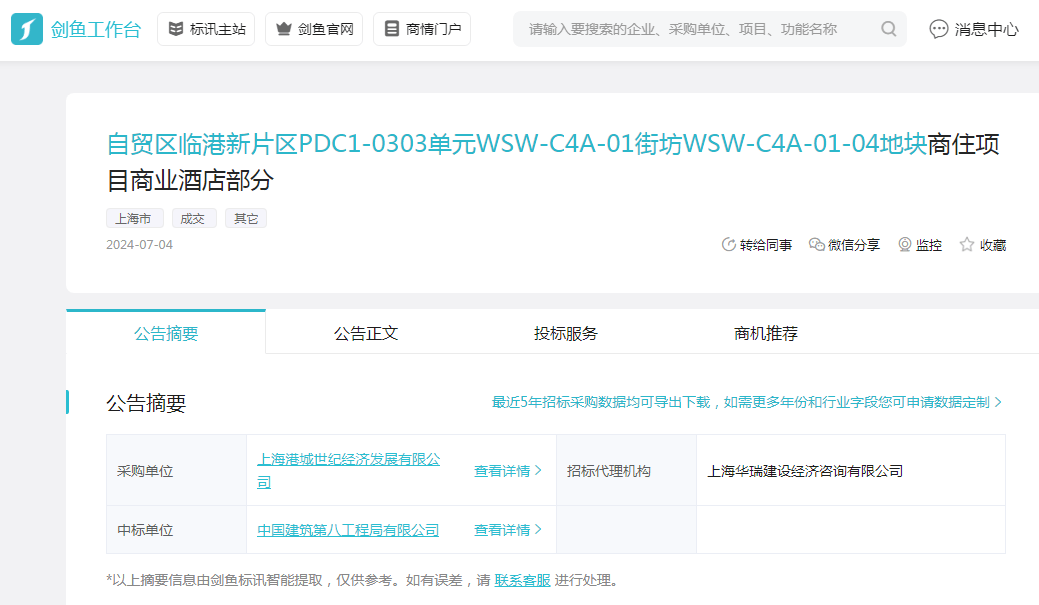Click 上海华瑞建设经济咨询有限公司 text
1039x605 pixels.
coord(805,471)
